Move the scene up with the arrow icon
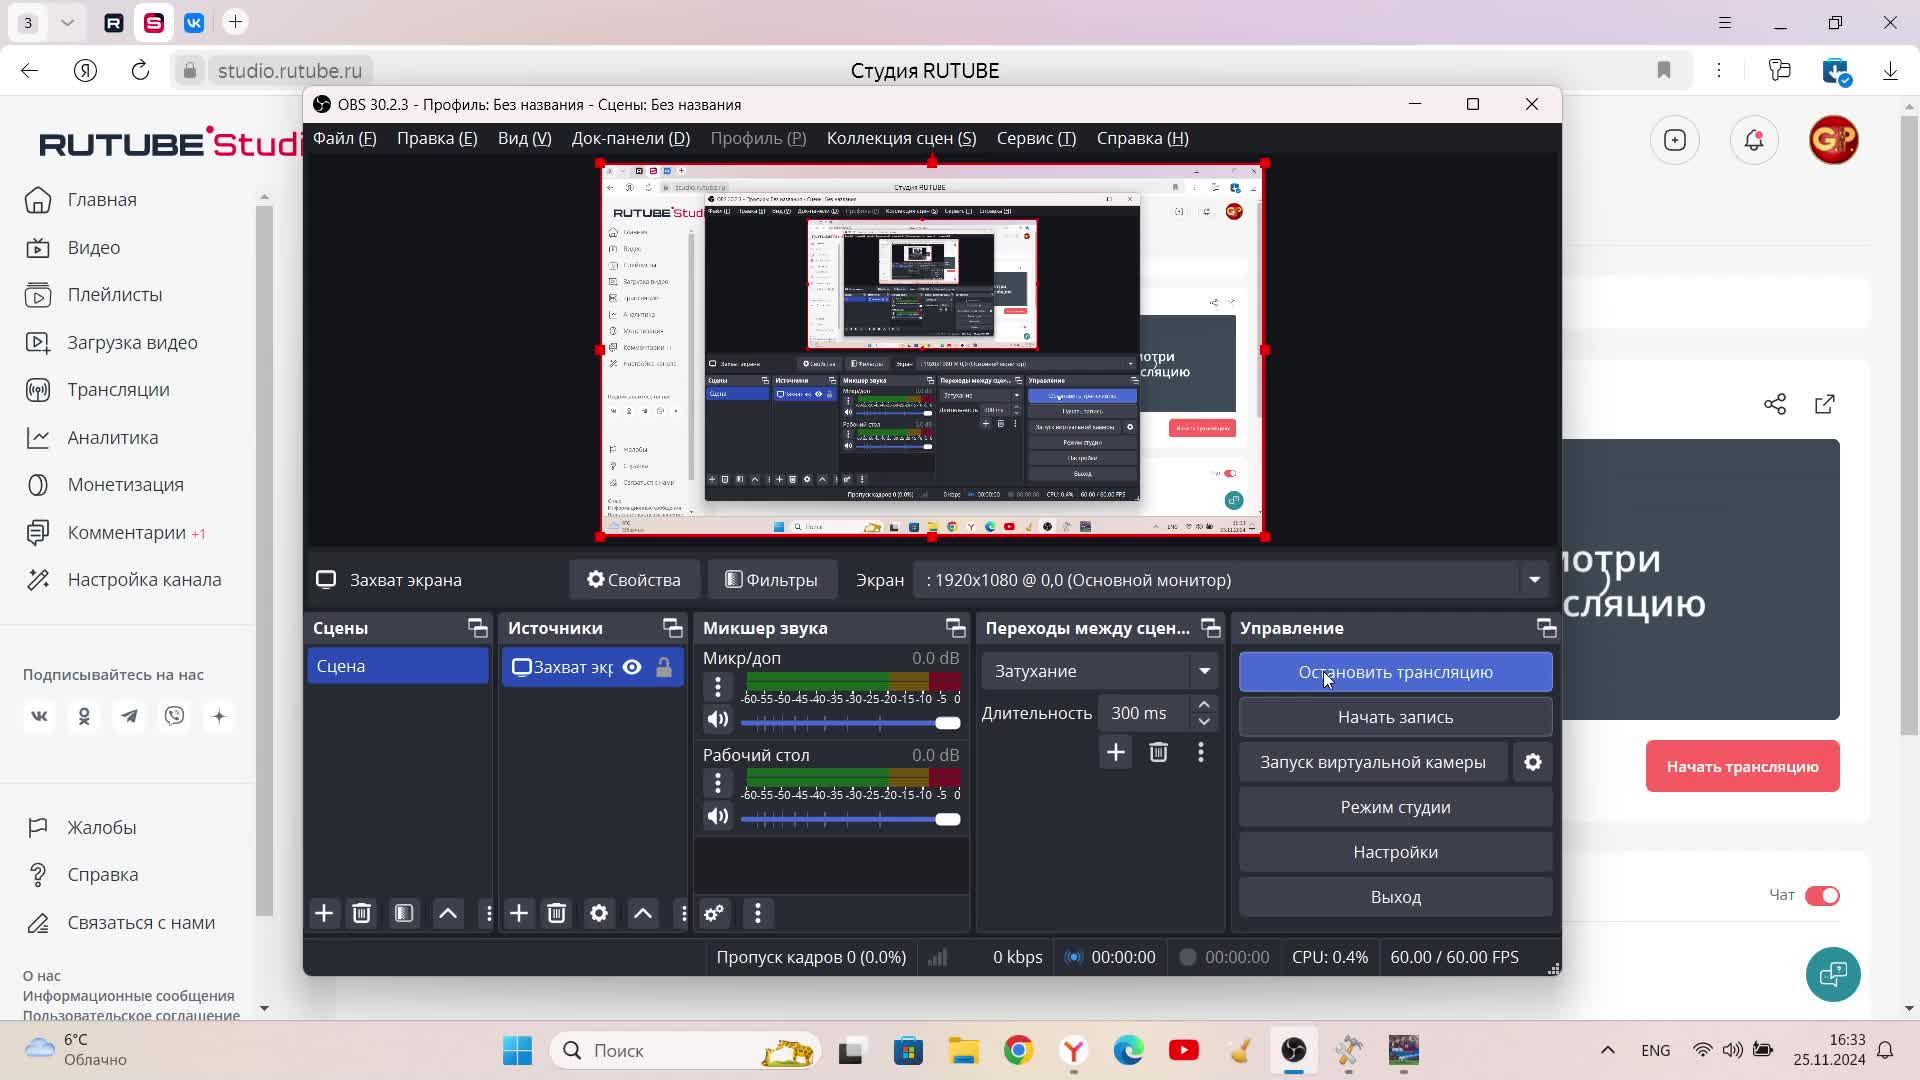The image size is (1920, 1080). click(x=448, y=913)
